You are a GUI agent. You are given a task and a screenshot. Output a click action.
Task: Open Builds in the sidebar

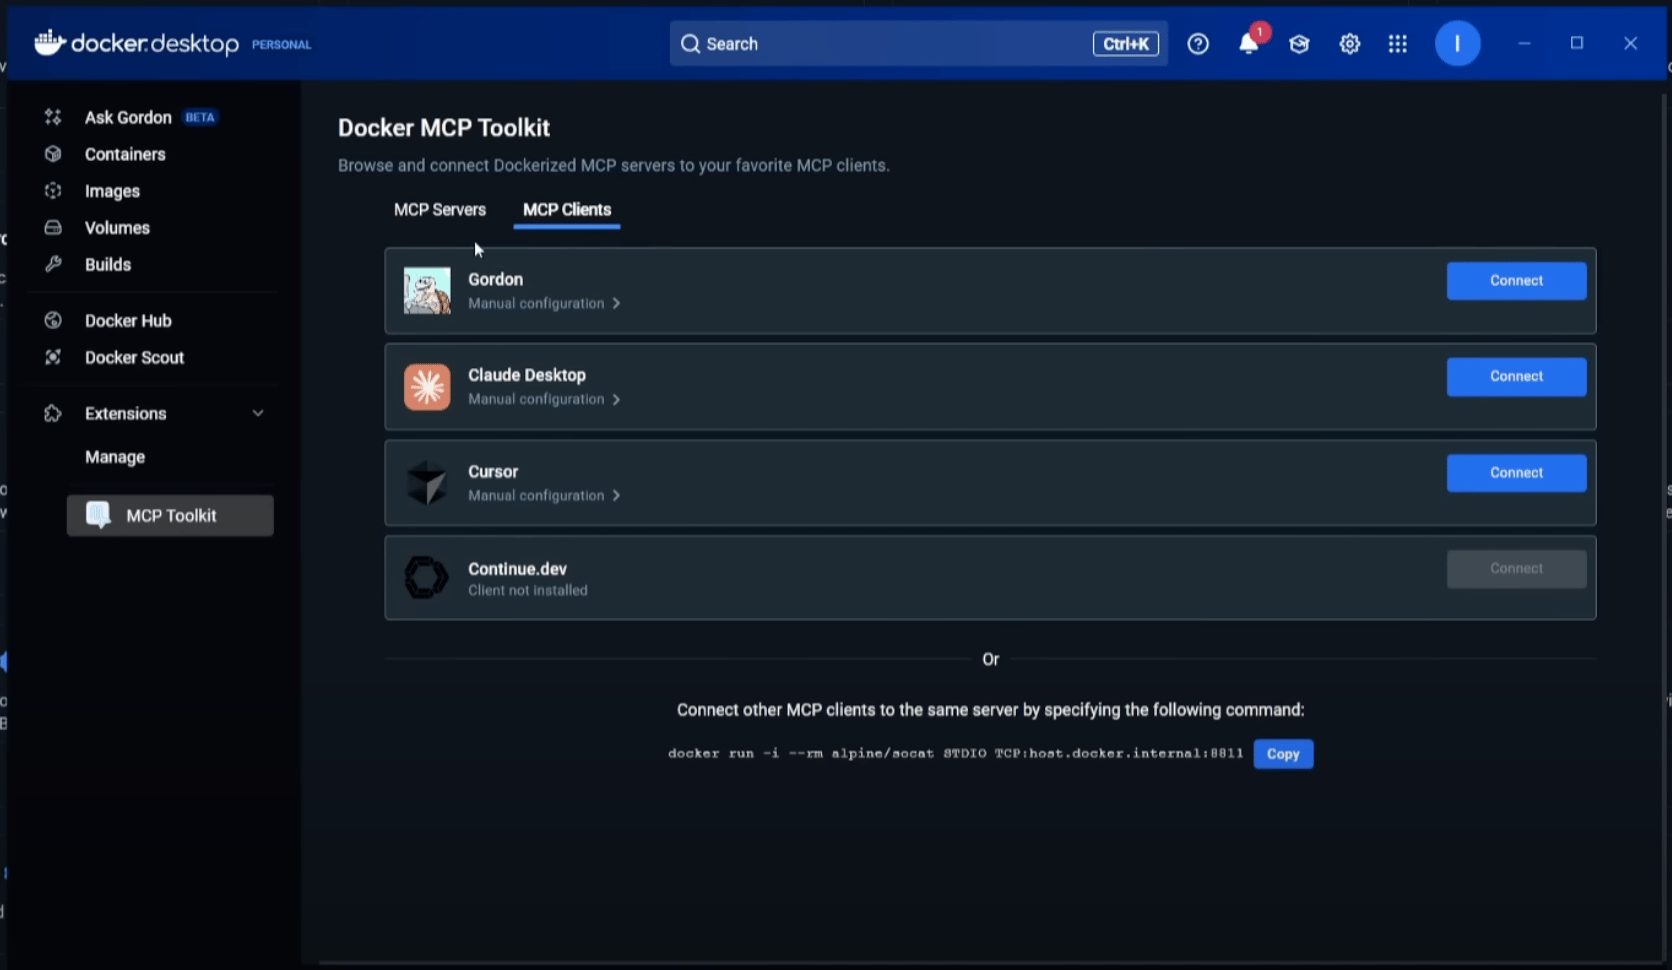tap(108, 264)
